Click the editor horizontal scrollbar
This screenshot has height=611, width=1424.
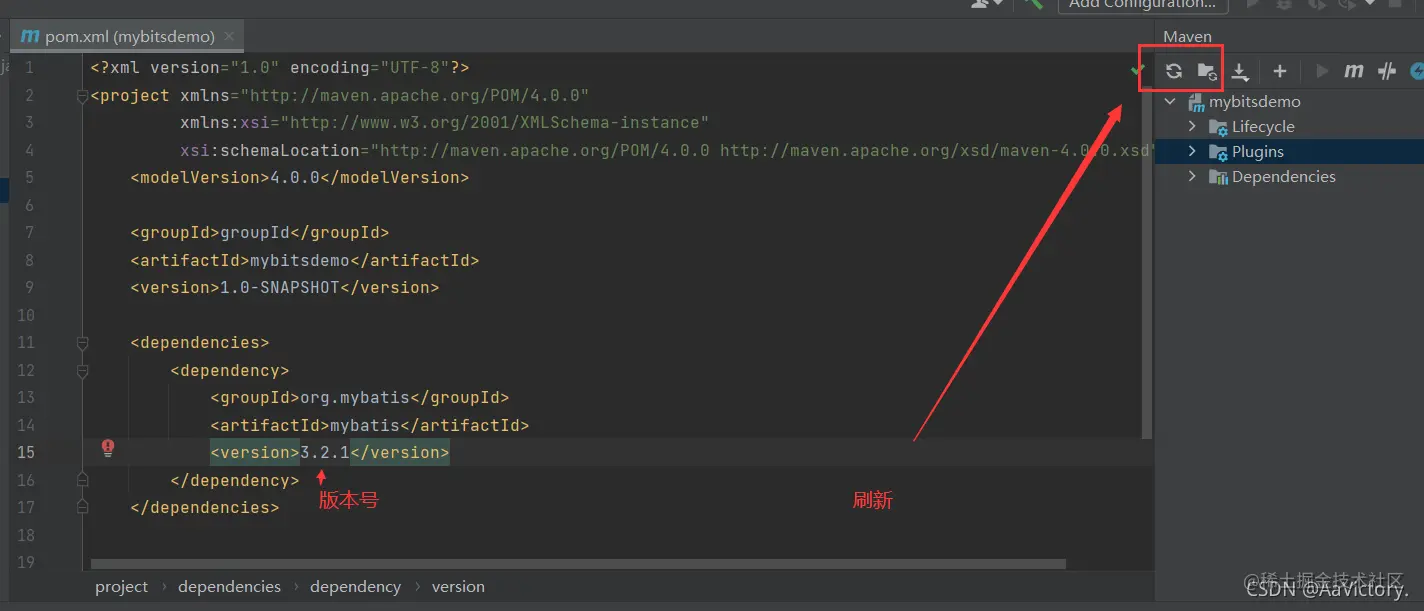point(578,564)
